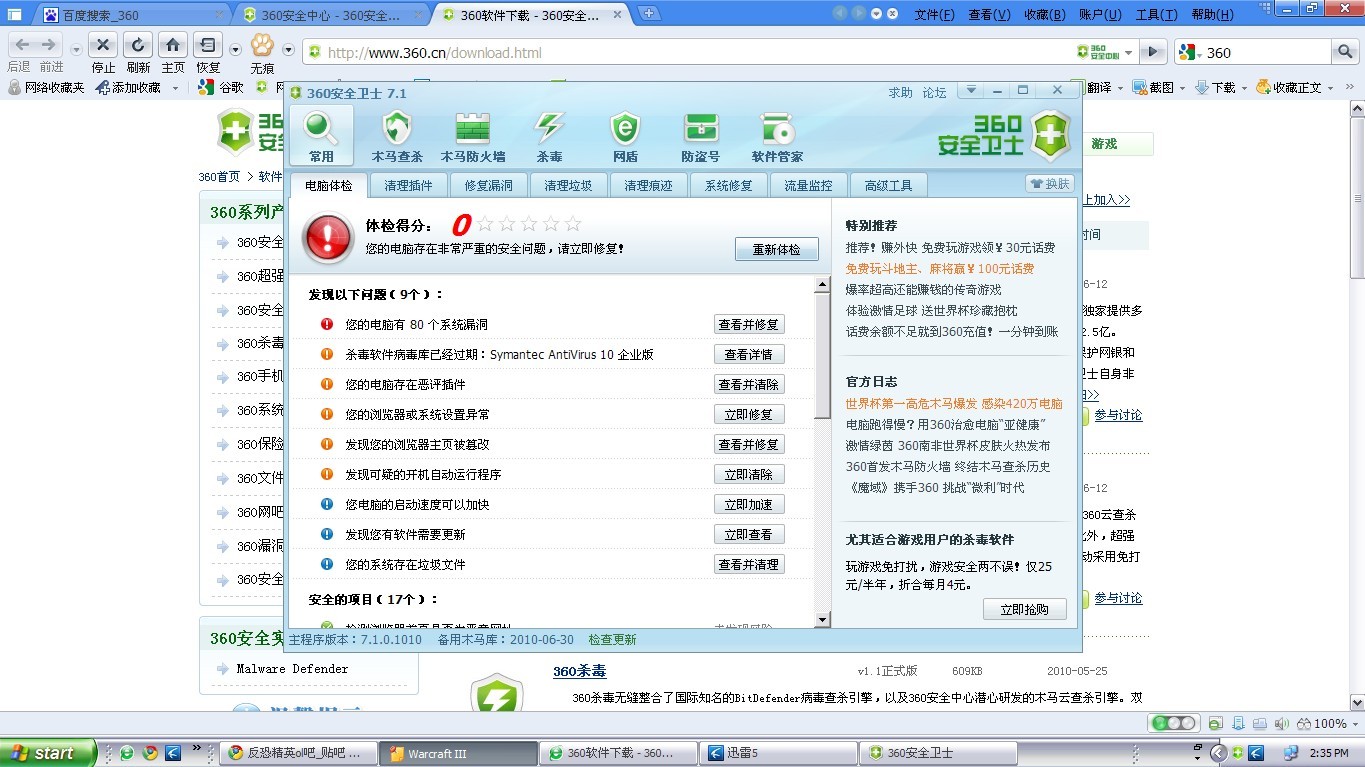Viewport: 1365px width, 767px height.
Task: Click the 立即抢购 button
Action: pos(1025,609)
